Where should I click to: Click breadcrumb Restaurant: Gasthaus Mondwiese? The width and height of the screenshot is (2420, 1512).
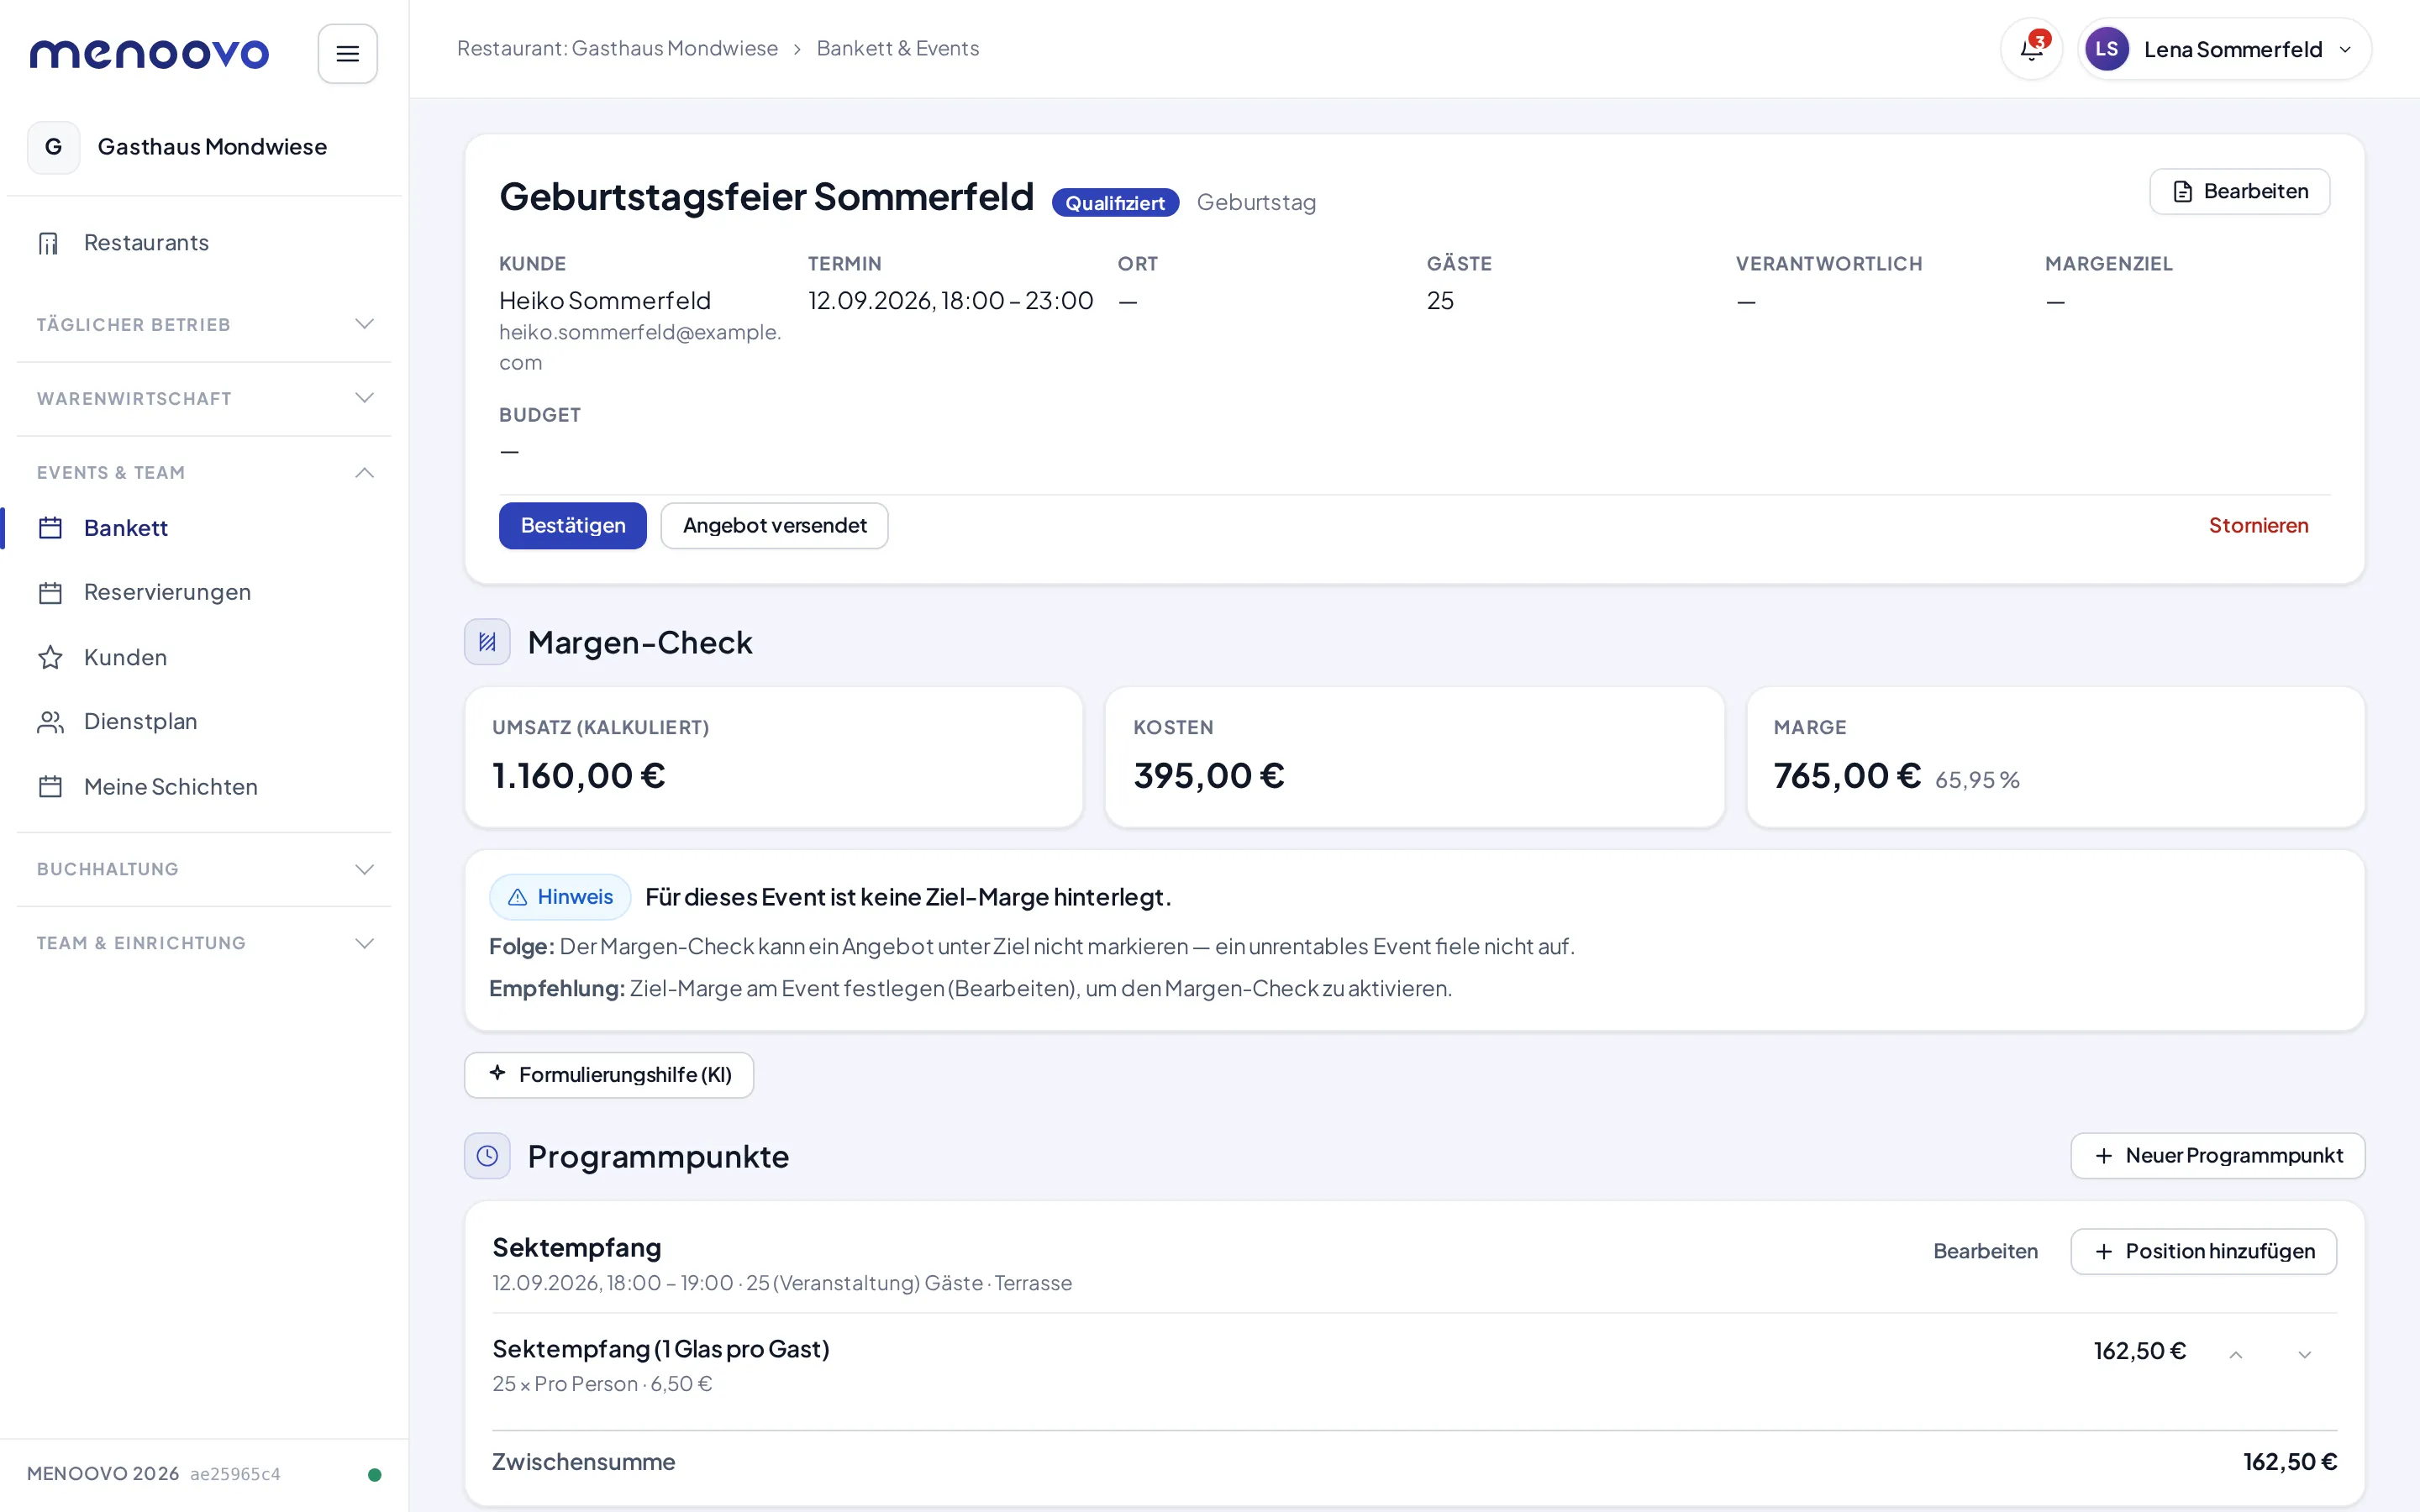617,49
